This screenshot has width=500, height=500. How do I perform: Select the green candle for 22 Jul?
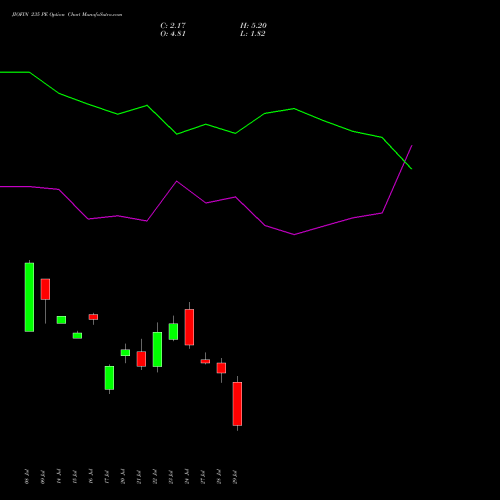point(157,349)
